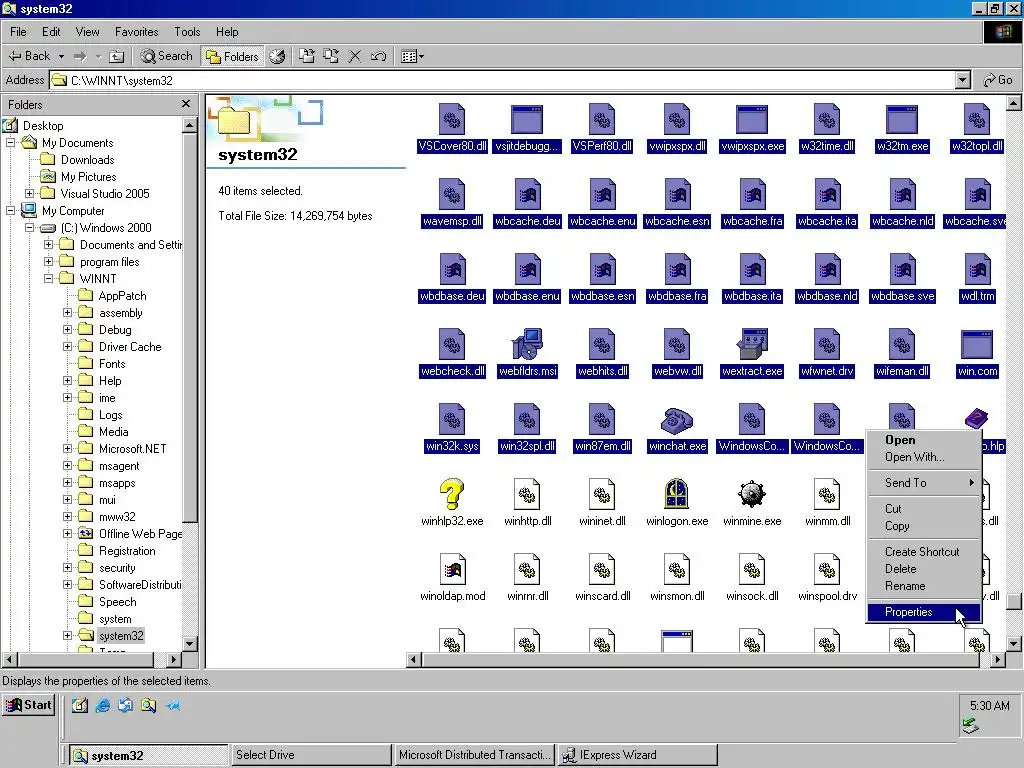Image resolution: width=1024 pixels, height=768 pixels.
Task: Switch to Microsoft Distributed Transacti... taskbar button
Action: (x=474, y=755)
